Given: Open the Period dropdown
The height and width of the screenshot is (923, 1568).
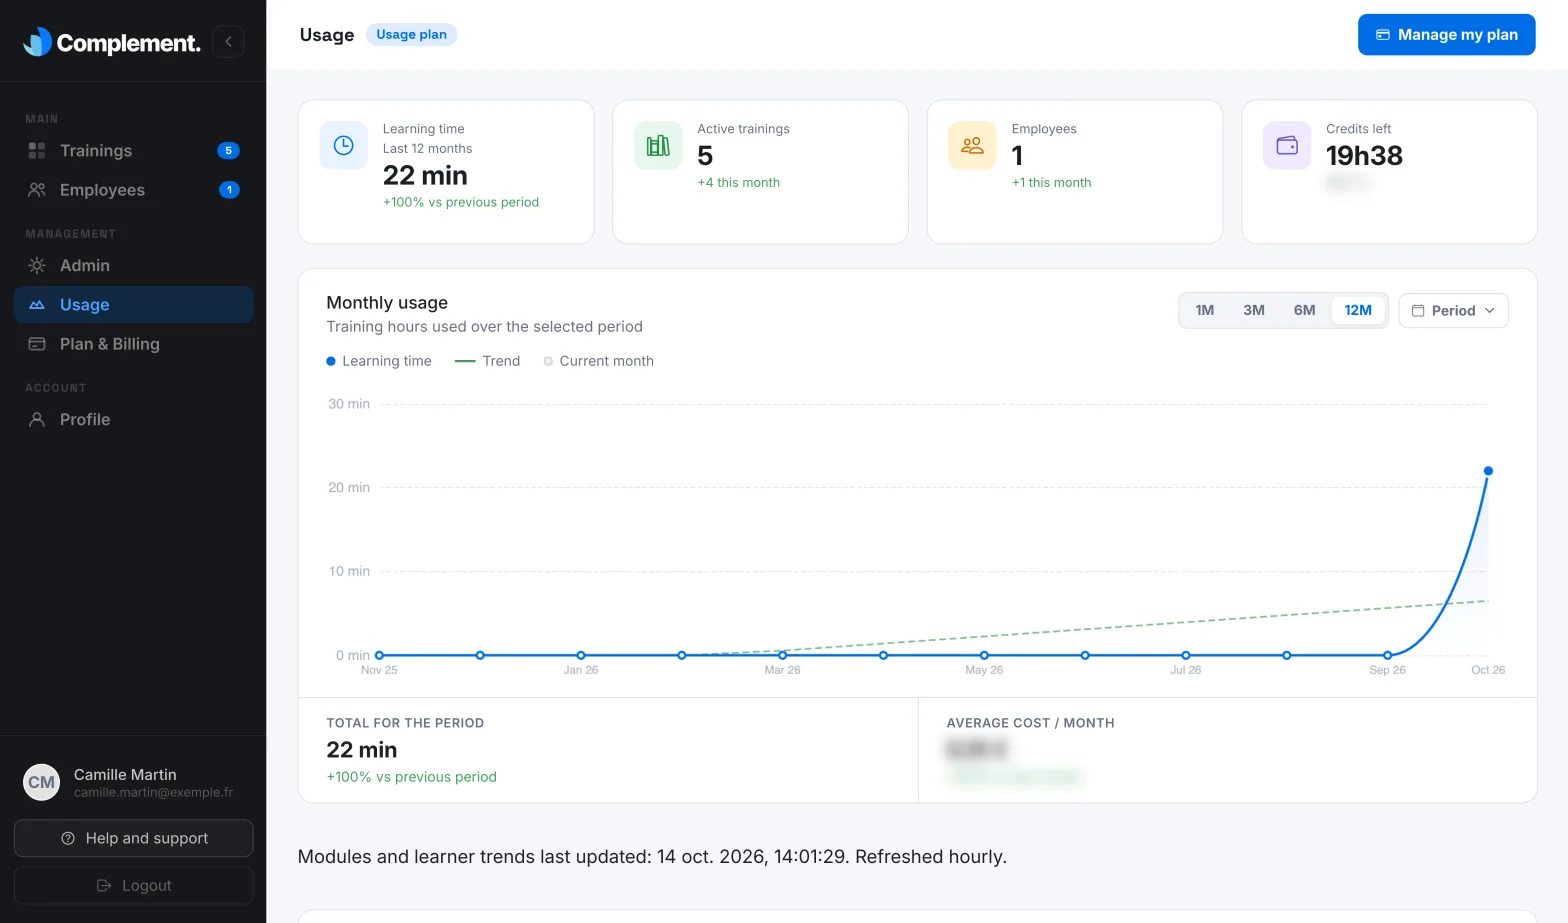Looking at the screenshot, I should (x=1453, y=311).
